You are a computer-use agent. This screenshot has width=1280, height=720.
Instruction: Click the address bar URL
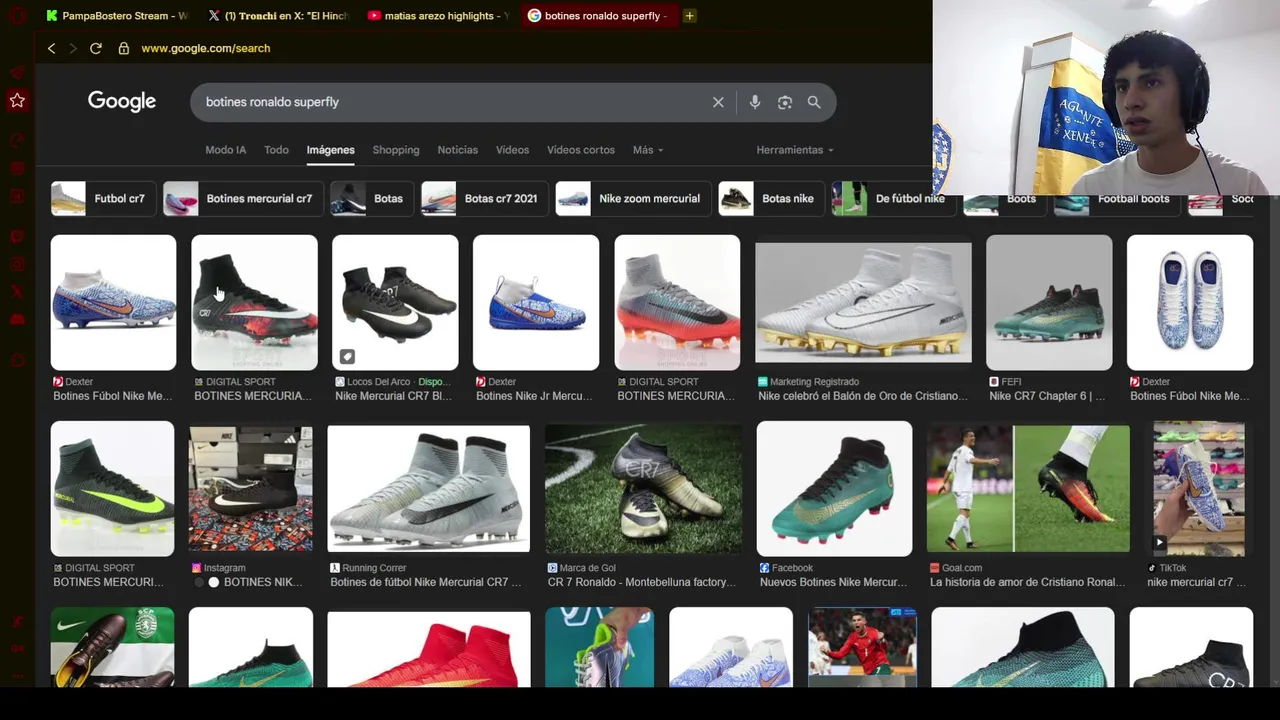coord(206,48)
